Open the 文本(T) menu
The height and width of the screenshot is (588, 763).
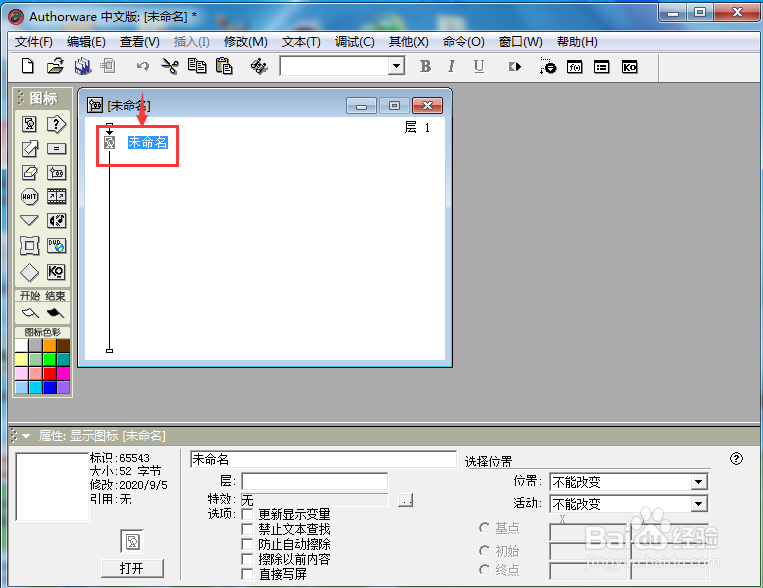point(301,42)
